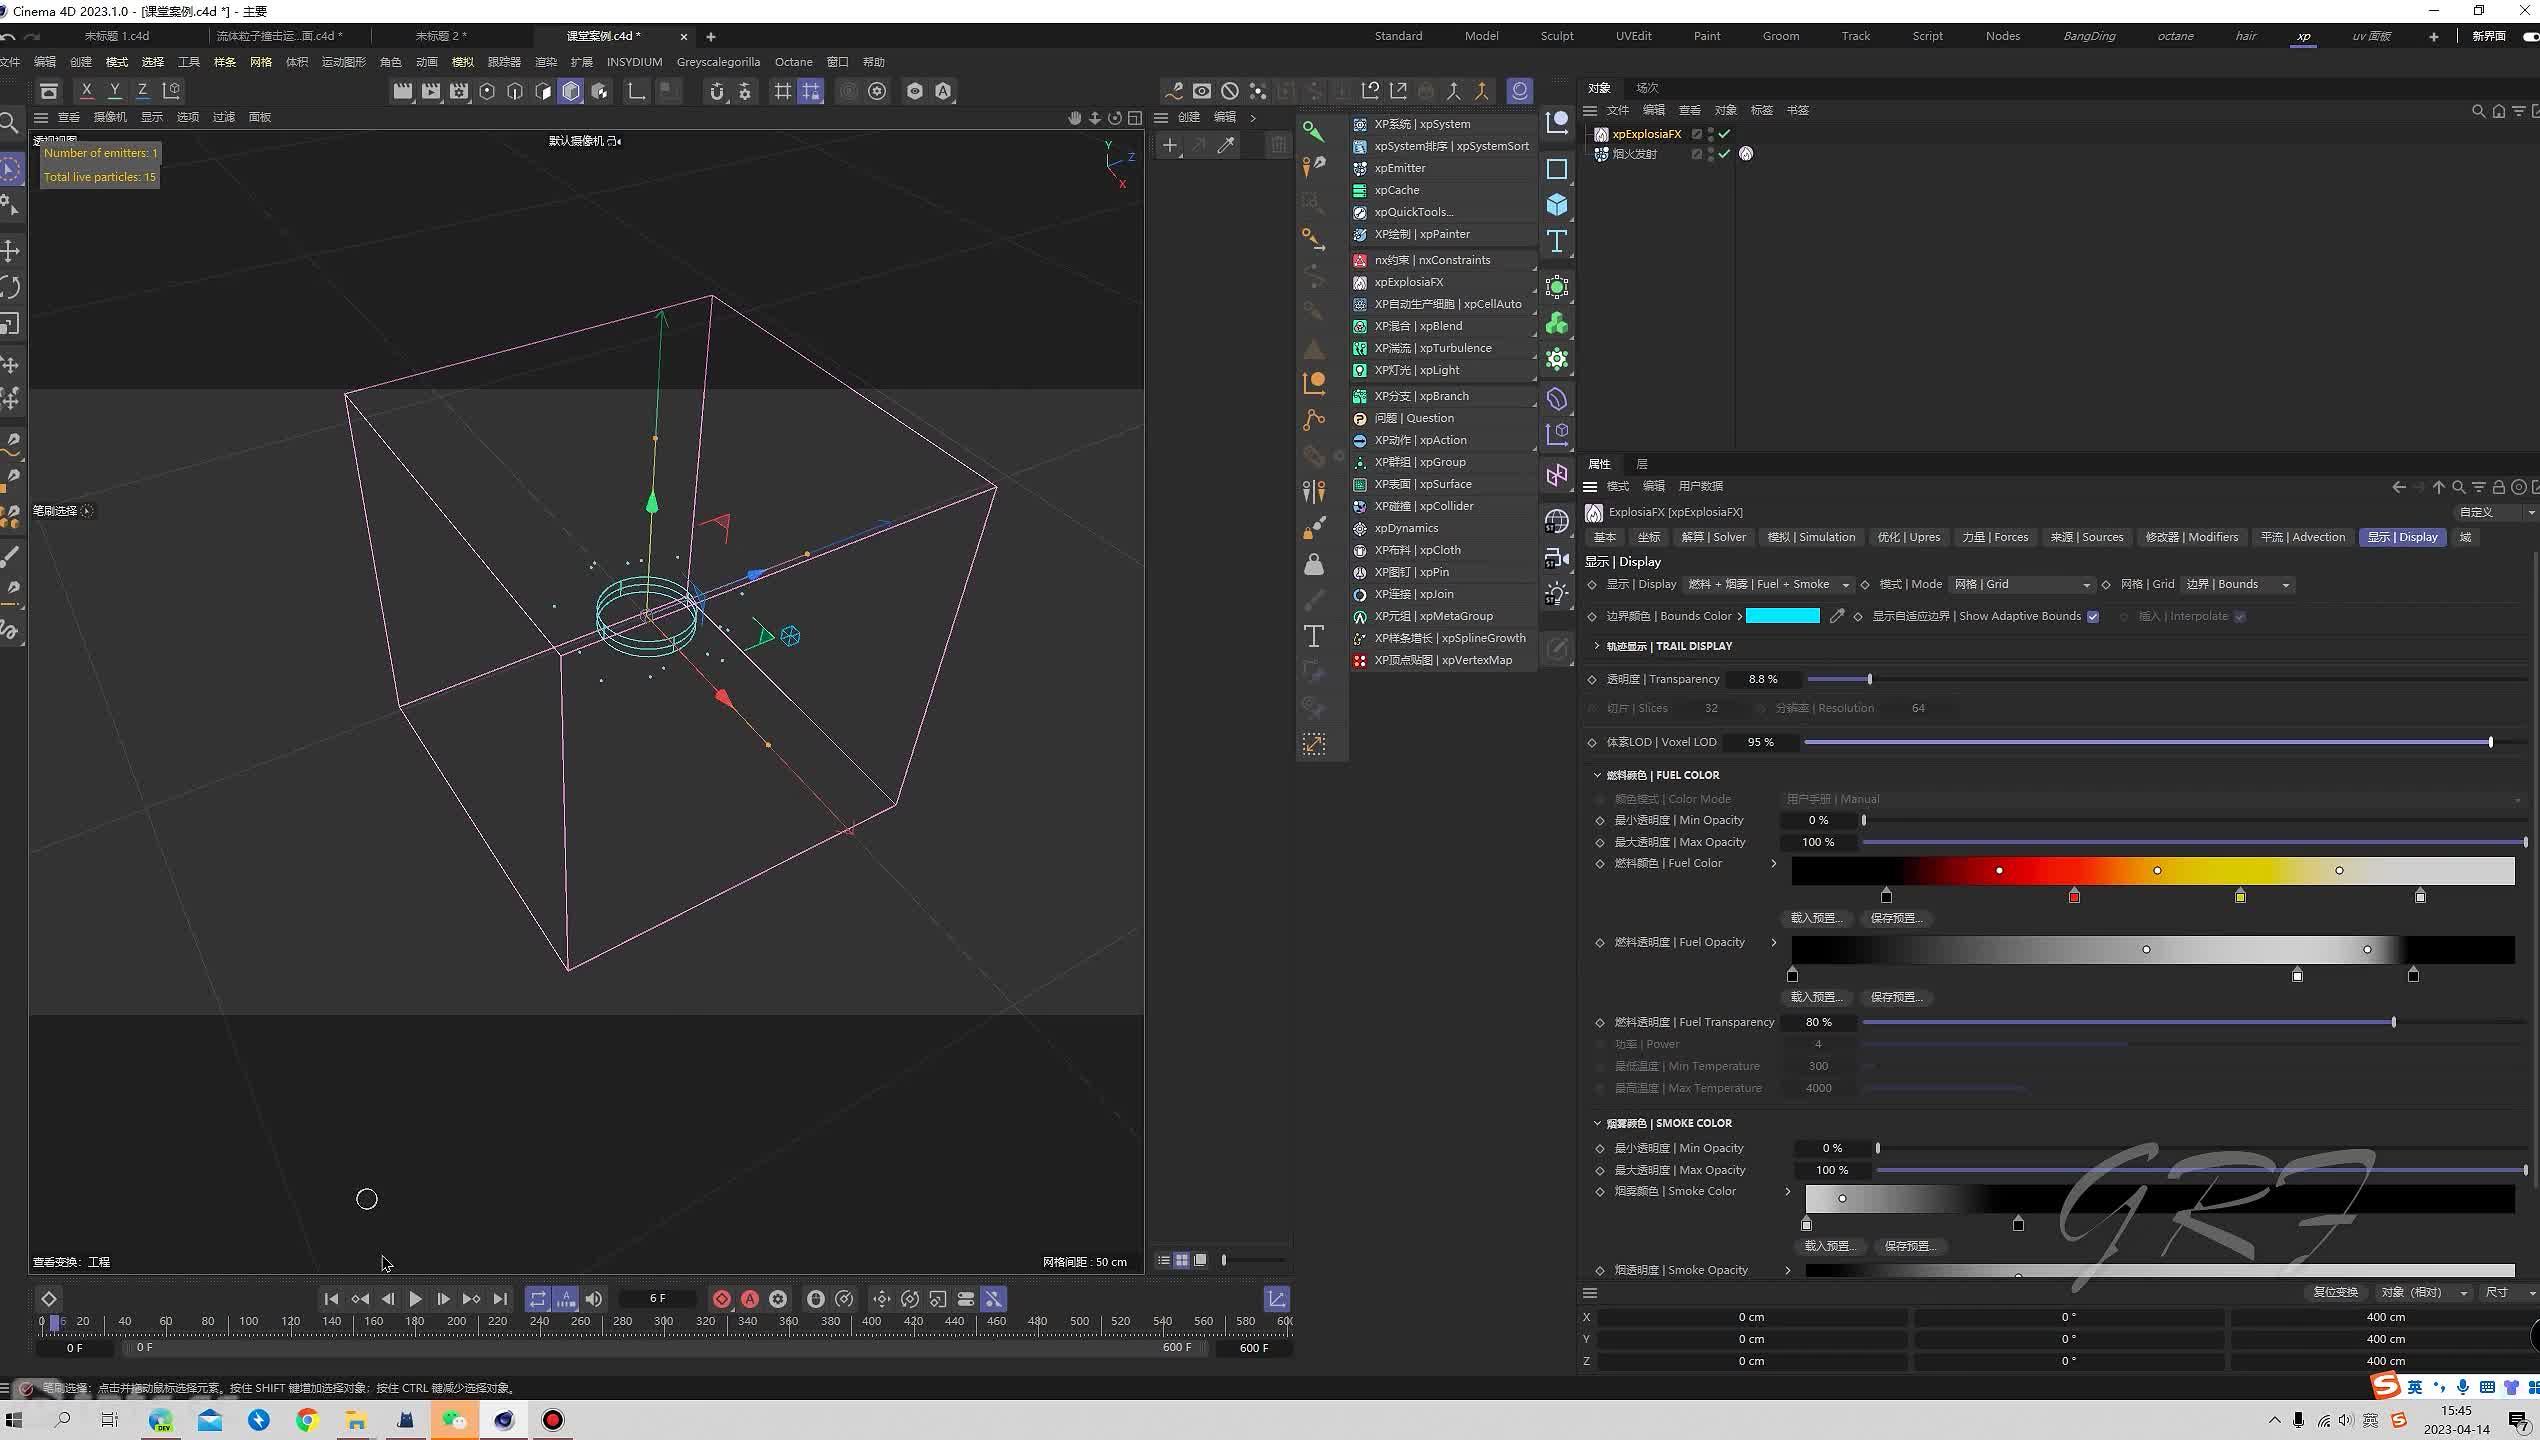The width and height of the screenshot is (2540, 1440).
Task: Switch to the Sculpt layout
Action: click(1557, 36)
